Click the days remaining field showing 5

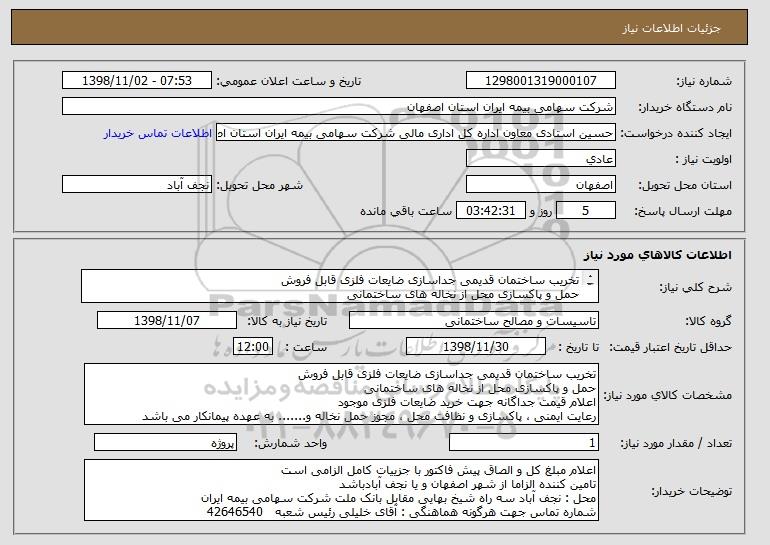586,211
